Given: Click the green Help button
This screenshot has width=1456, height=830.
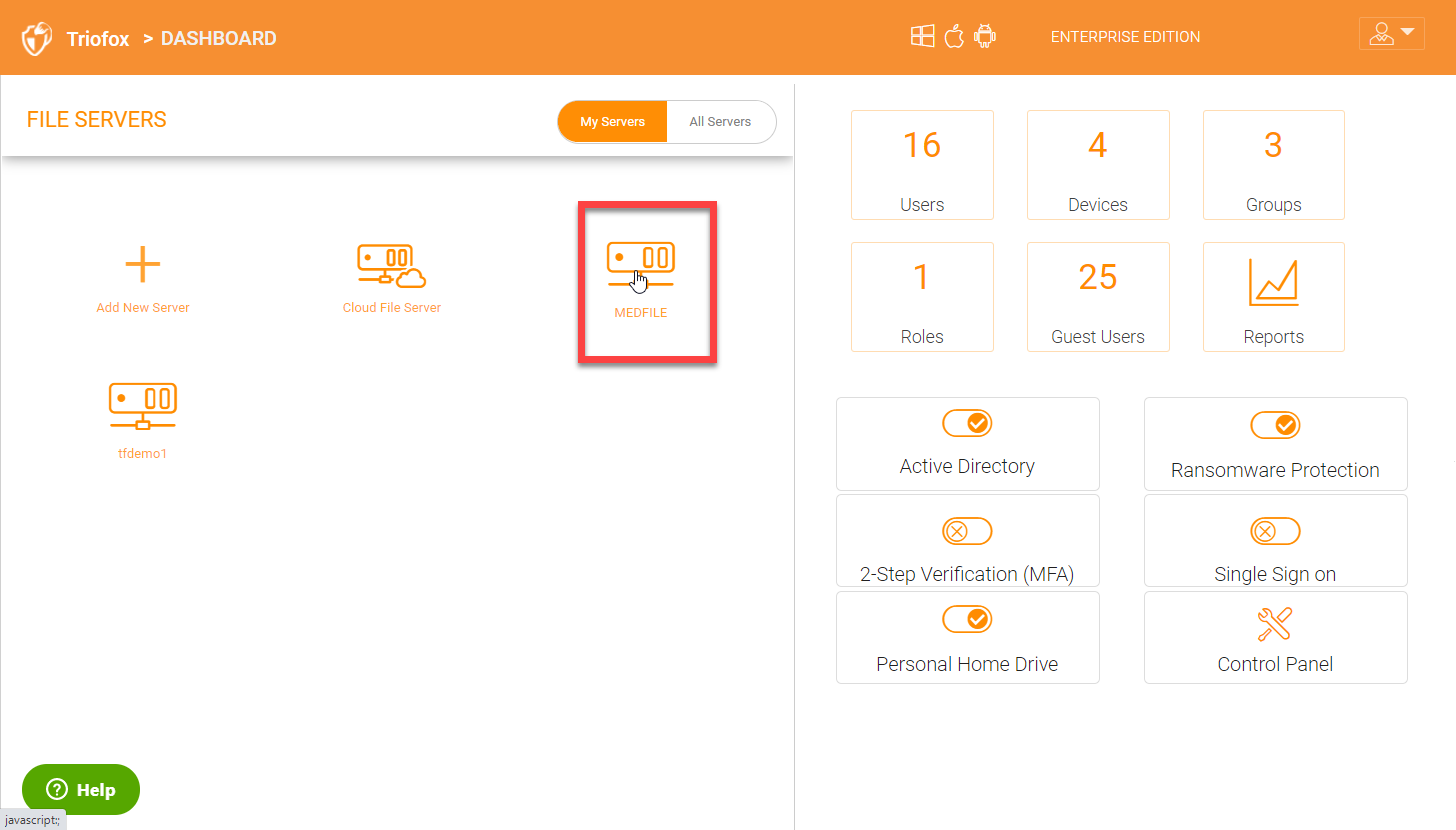Looking at the screenshot, I should (x=81, y=790).
